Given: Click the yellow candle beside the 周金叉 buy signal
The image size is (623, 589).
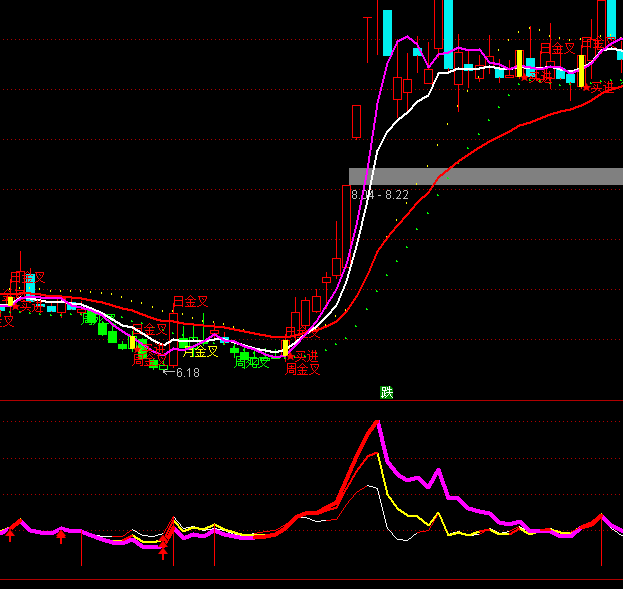Looking at the screenshot, I should point(285,348).
